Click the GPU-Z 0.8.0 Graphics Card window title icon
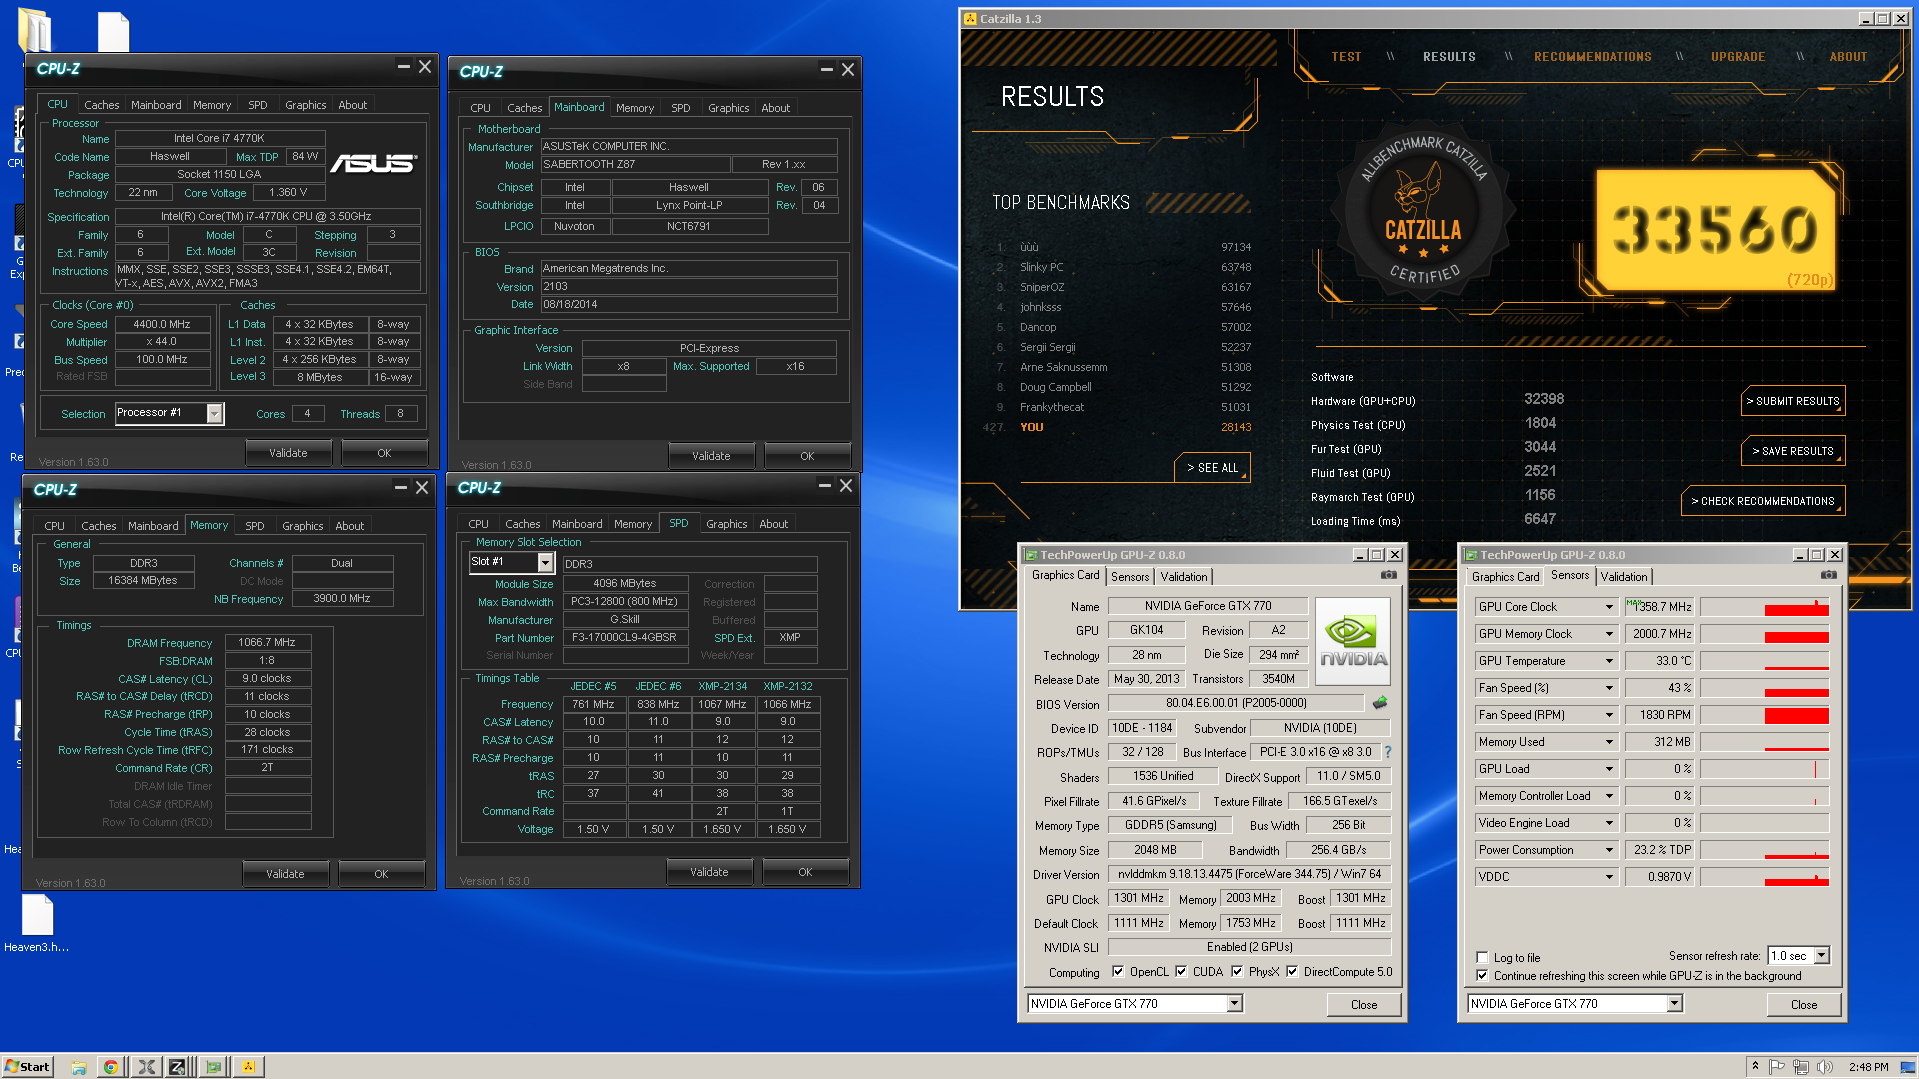Screen dimensions: 1919x1079 (1031, 555)
